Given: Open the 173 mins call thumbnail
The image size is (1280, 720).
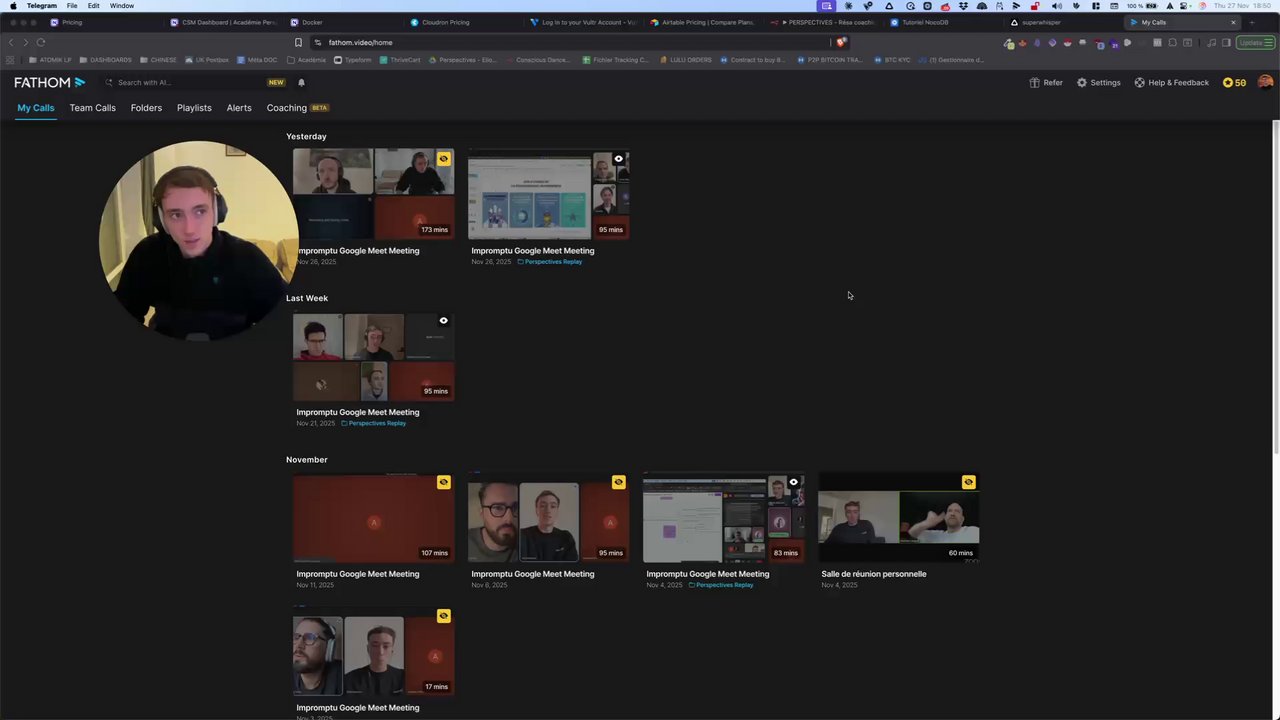Looking at the screenshot, I should click(373, 193).
